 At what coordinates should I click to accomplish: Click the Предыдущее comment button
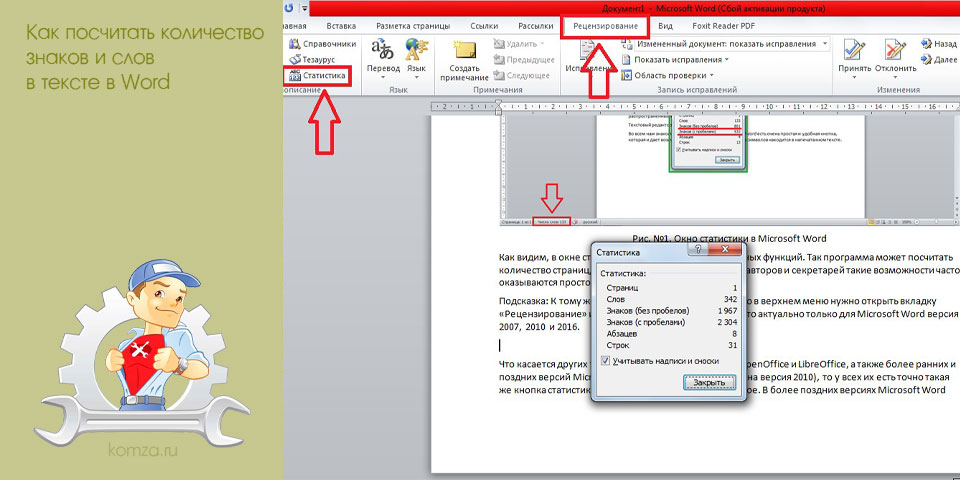coord(523,60)
